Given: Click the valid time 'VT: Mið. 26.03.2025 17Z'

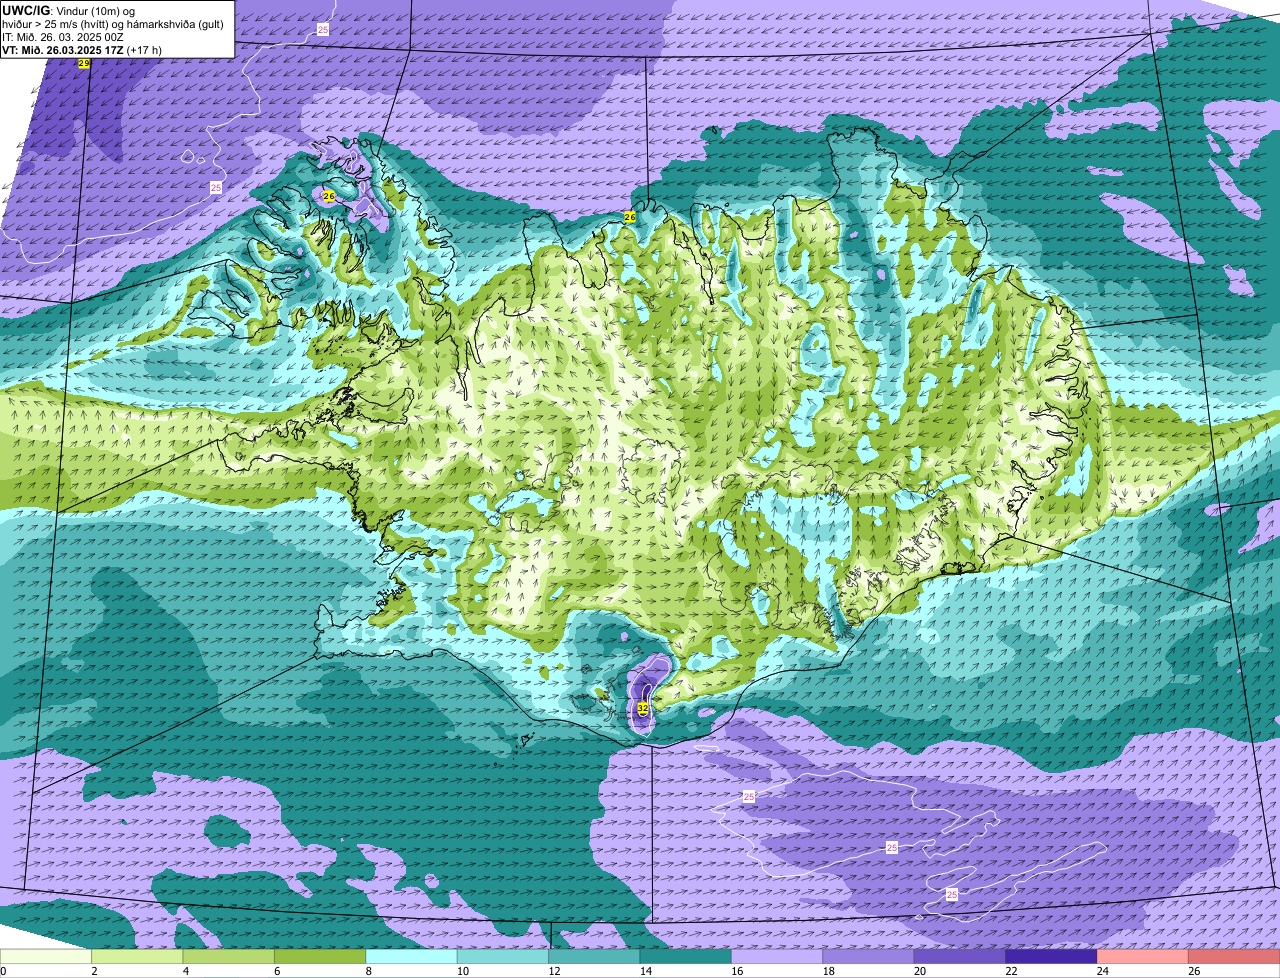Looking at the screenshot, I should [x=62, y=49].
